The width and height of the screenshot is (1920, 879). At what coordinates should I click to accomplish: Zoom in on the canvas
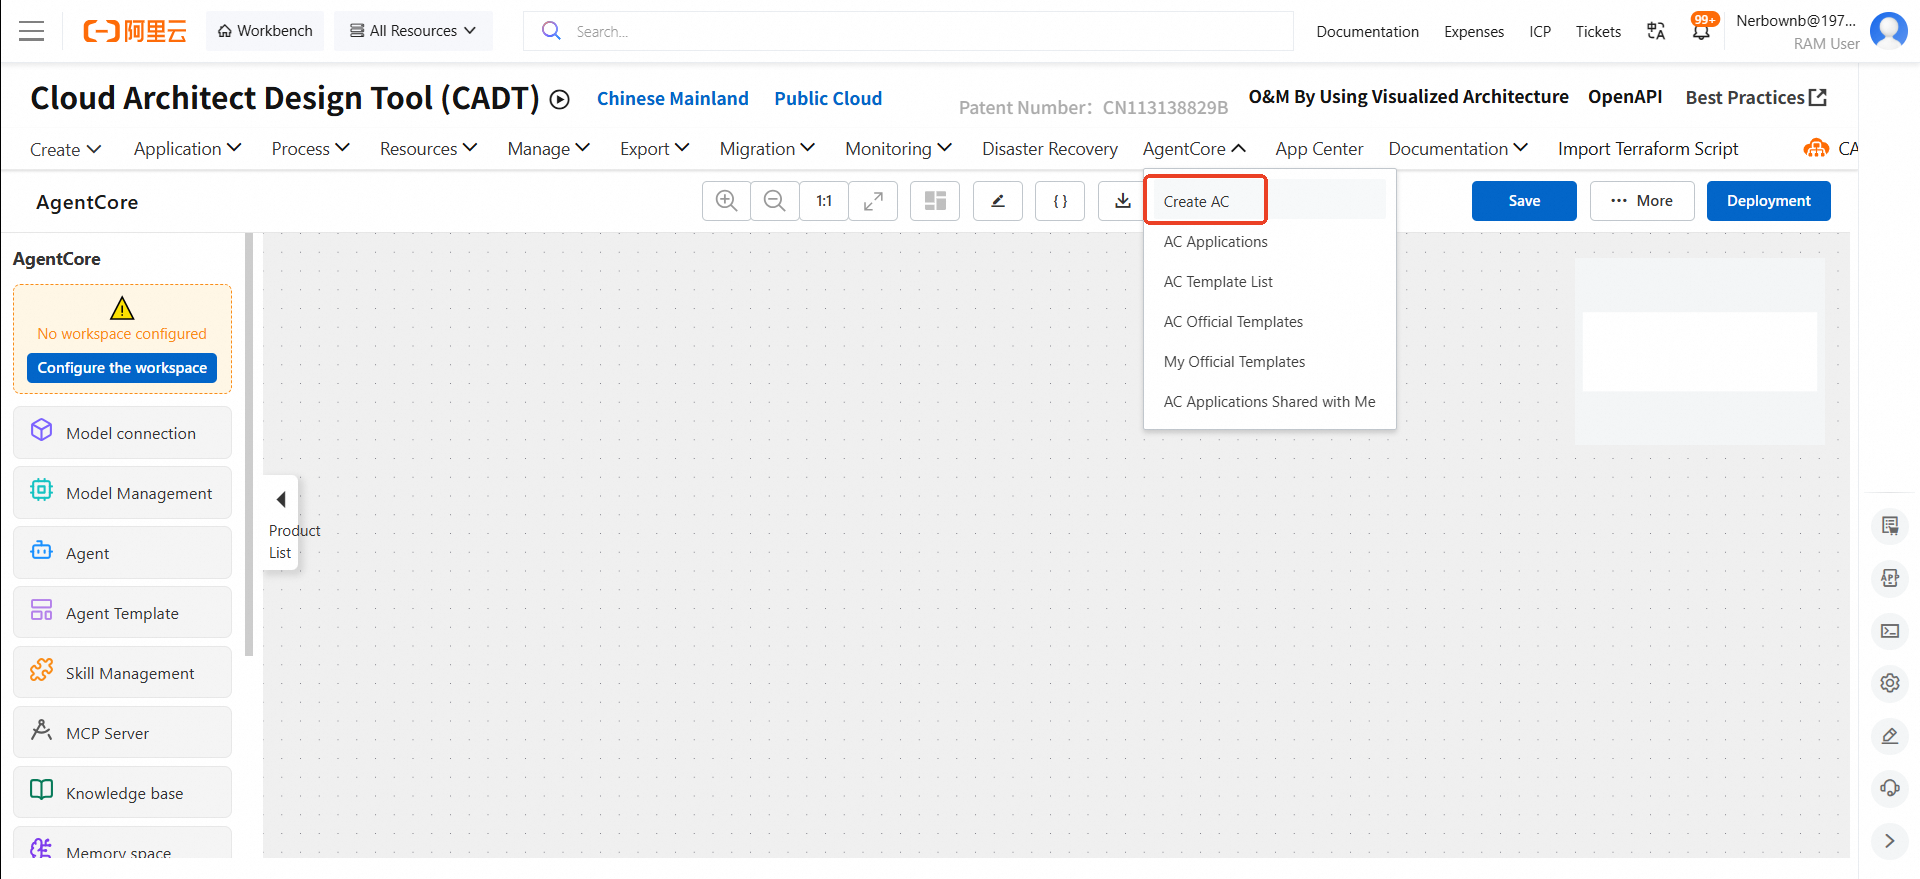click(x=727, y=201)
